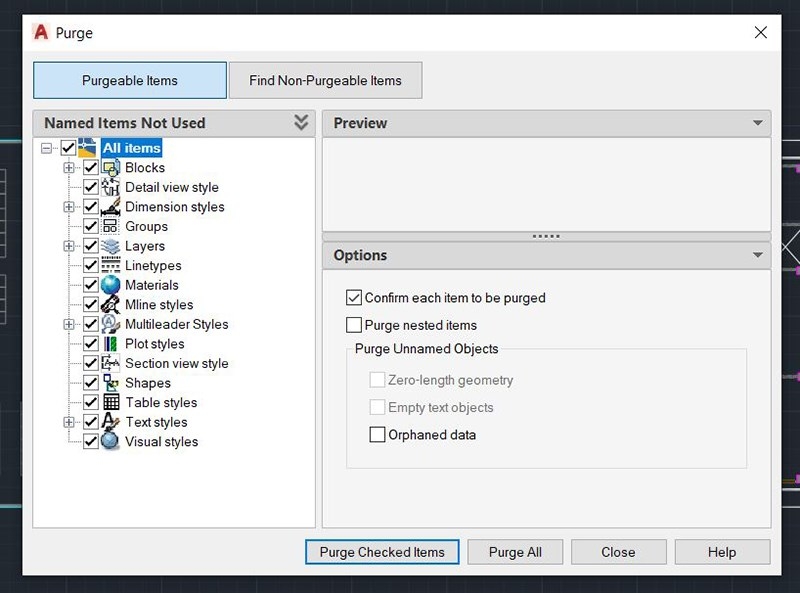Click the Text styles icon
The image size is (800, 593).
click(x=111, y=422)
